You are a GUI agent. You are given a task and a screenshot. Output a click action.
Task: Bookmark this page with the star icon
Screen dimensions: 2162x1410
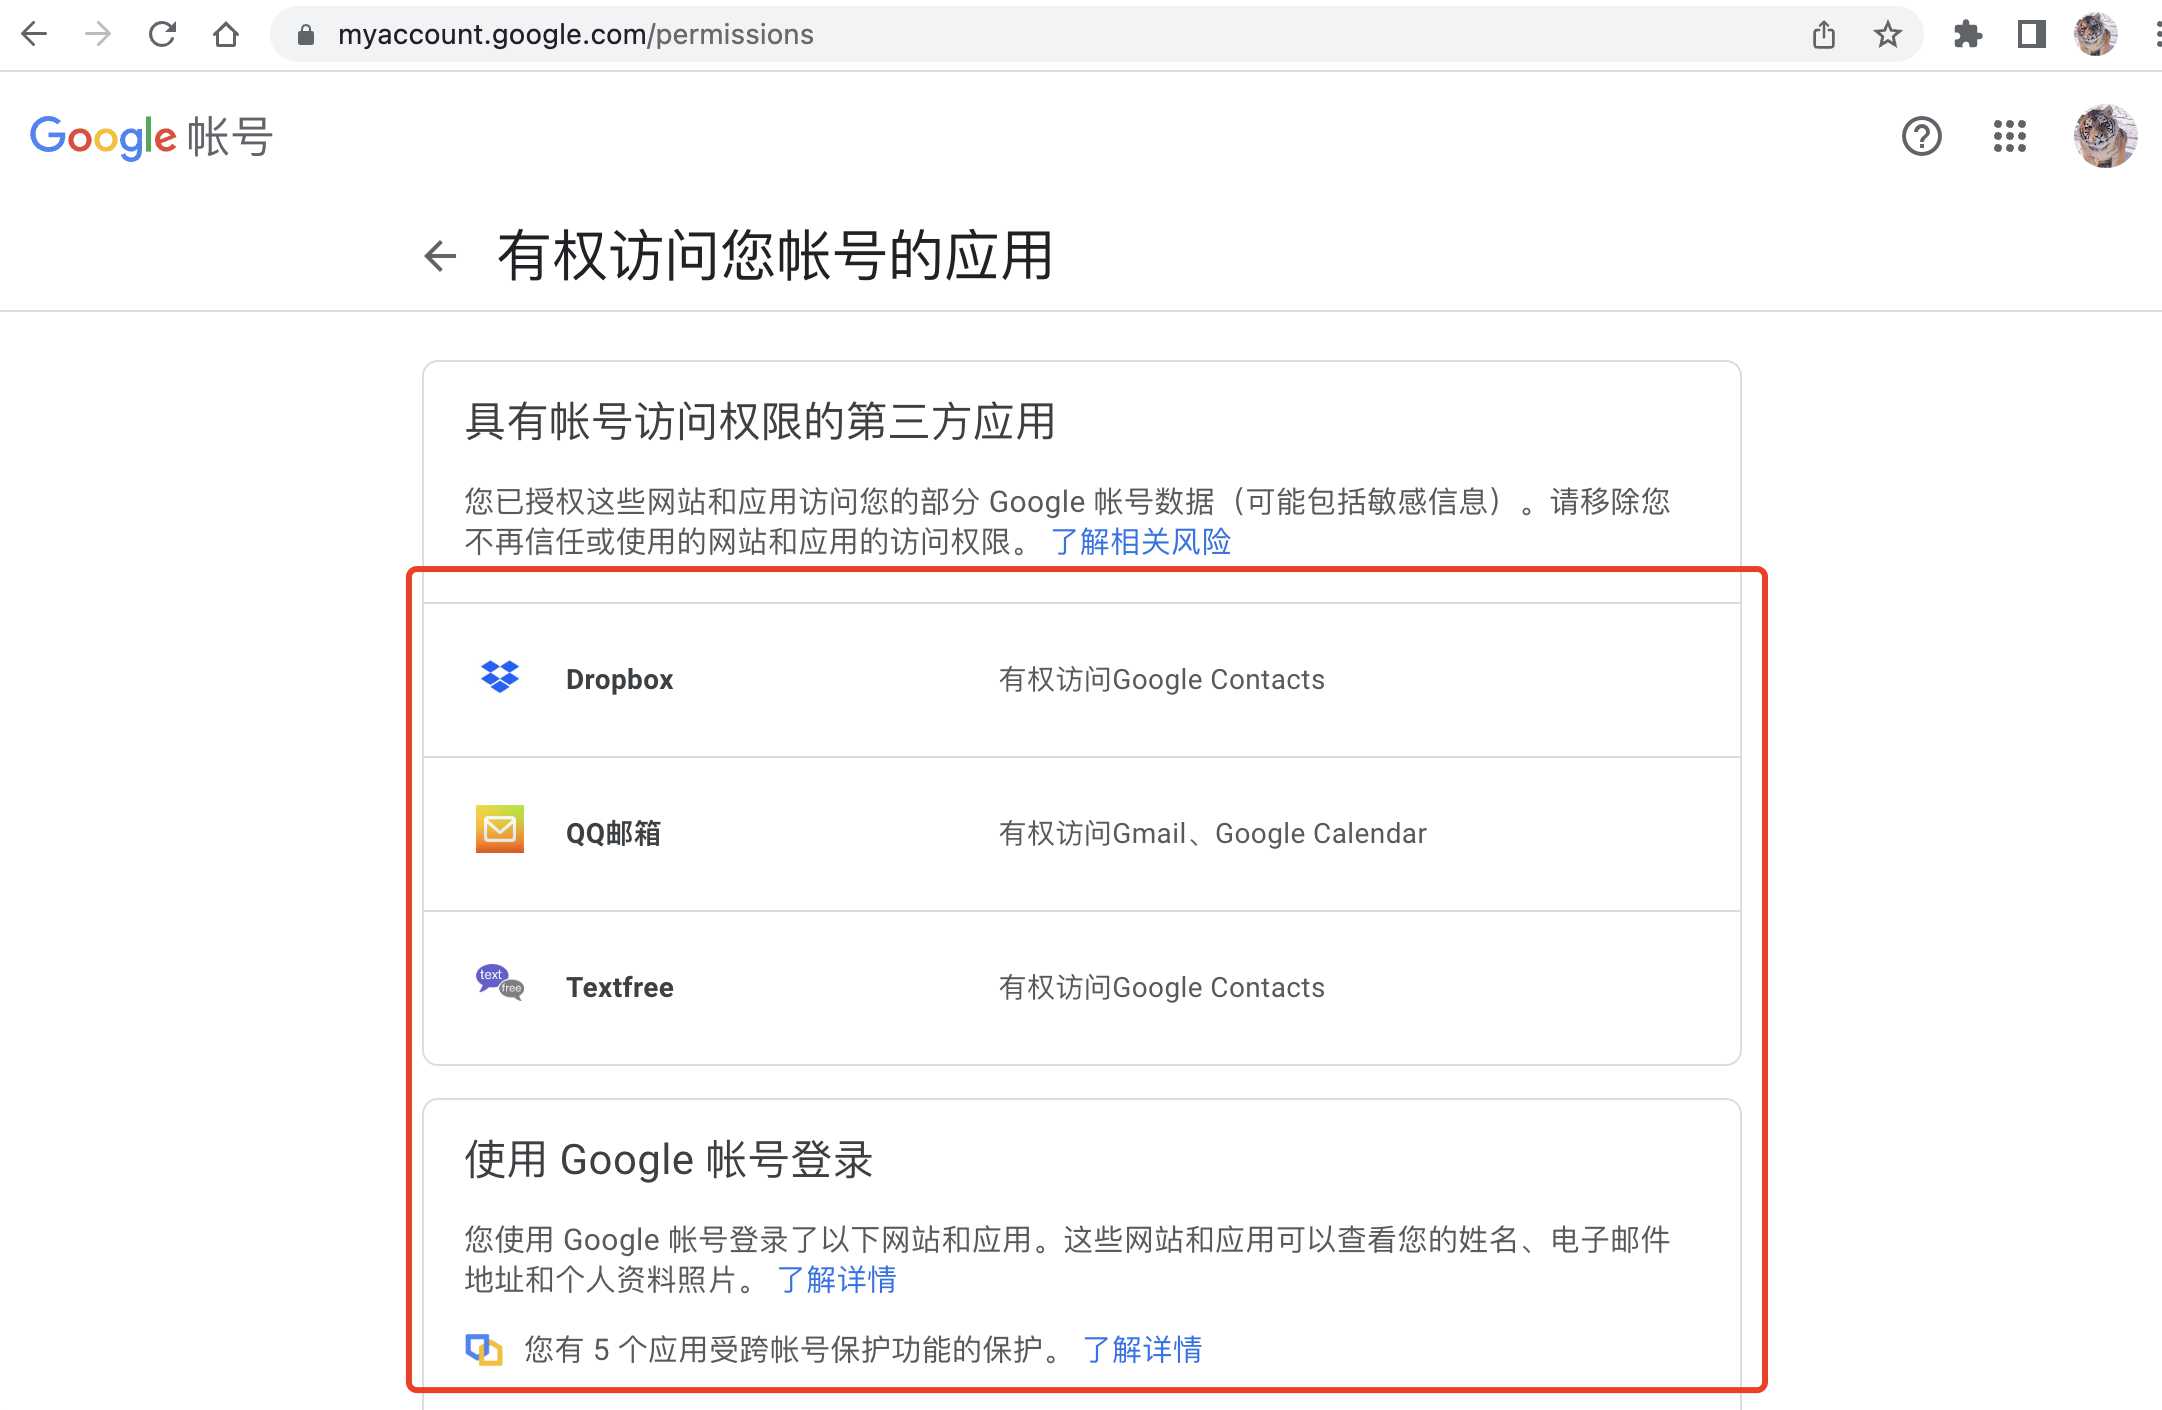click(1886, 34)
